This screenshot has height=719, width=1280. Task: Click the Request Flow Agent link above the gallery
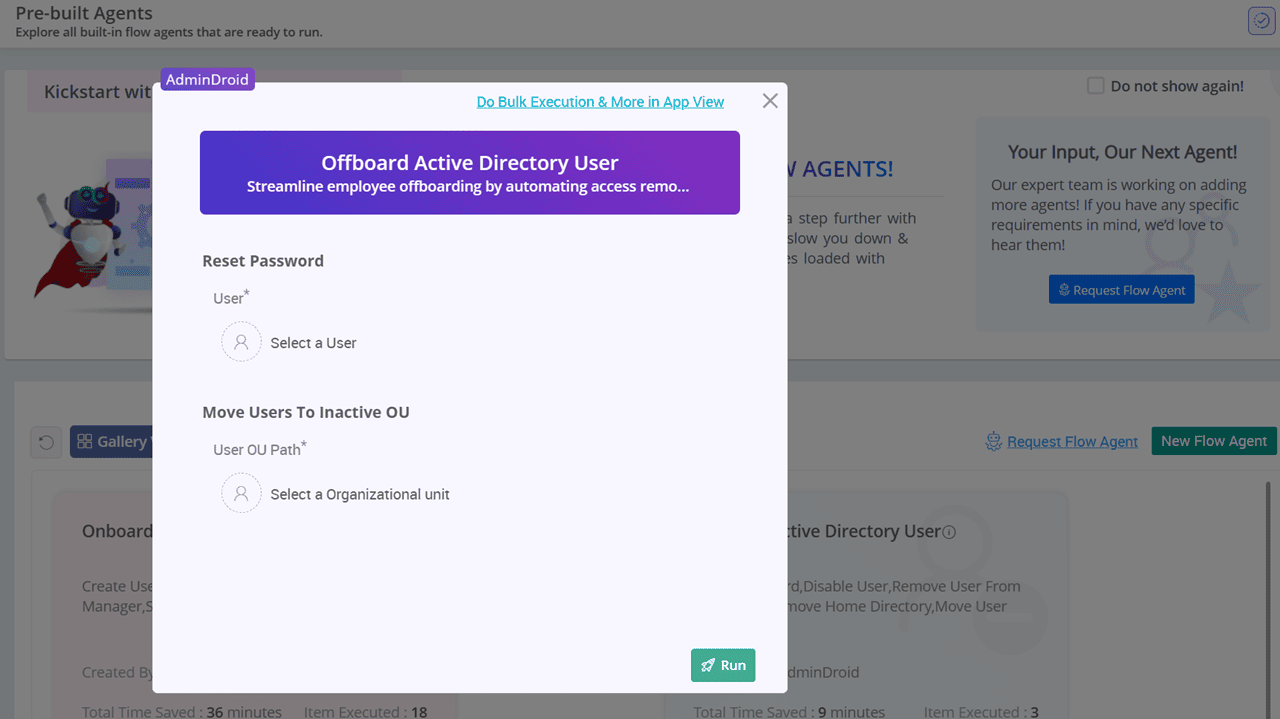coord(1071,441)
